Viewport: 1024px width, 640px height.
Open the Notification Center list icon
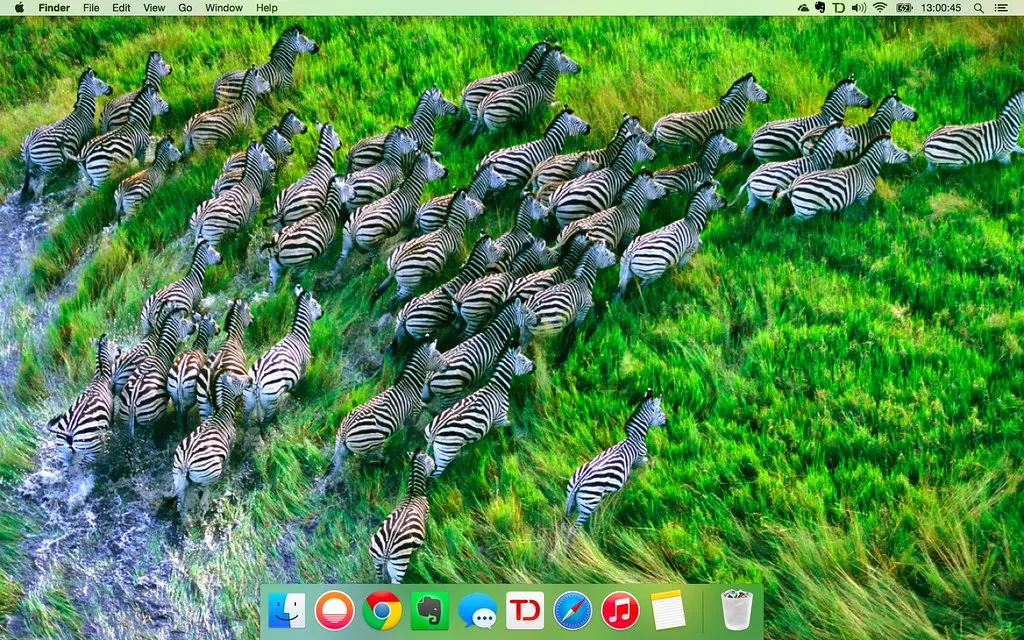click(1000, 8)
